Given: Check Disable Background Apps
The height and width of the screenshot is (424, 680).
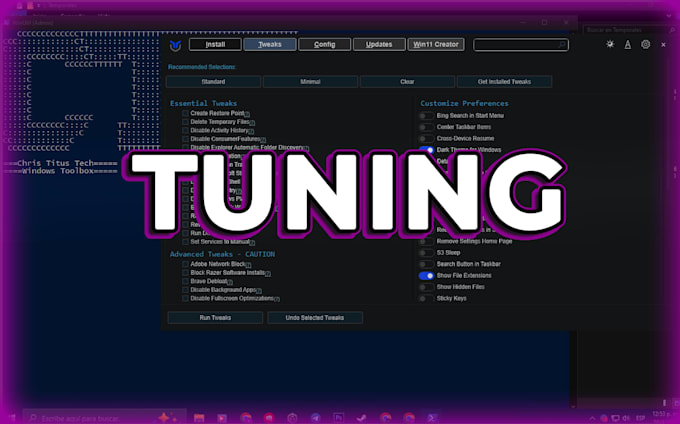Looking at the screenshot, I should (x=185, y=290).
